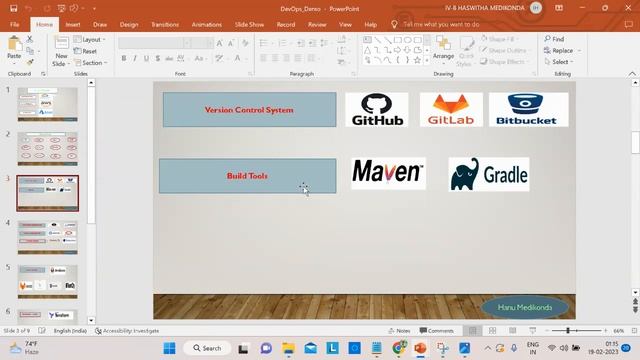Start presentation from beginning icon in title bar
The image size is (640, 360).
pyautogui.click(x=61, y=8)
